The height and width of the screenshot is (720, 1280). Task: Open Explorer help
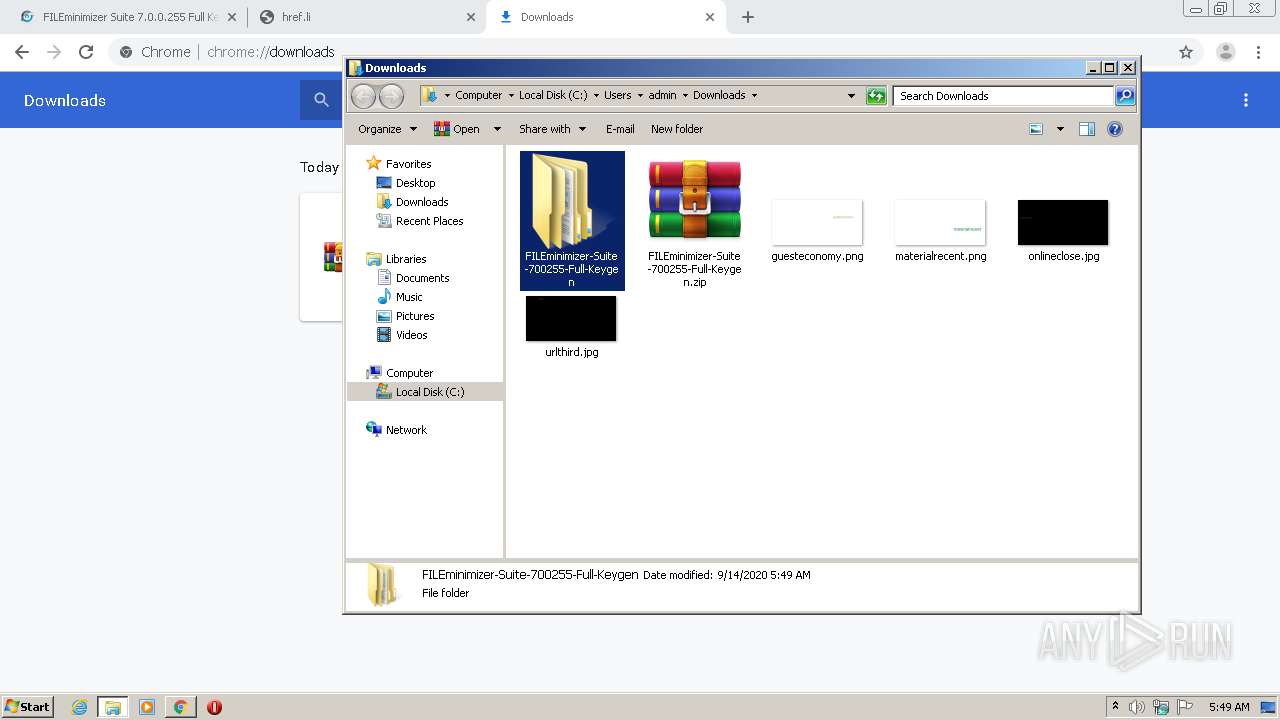tap(1115, 129)
